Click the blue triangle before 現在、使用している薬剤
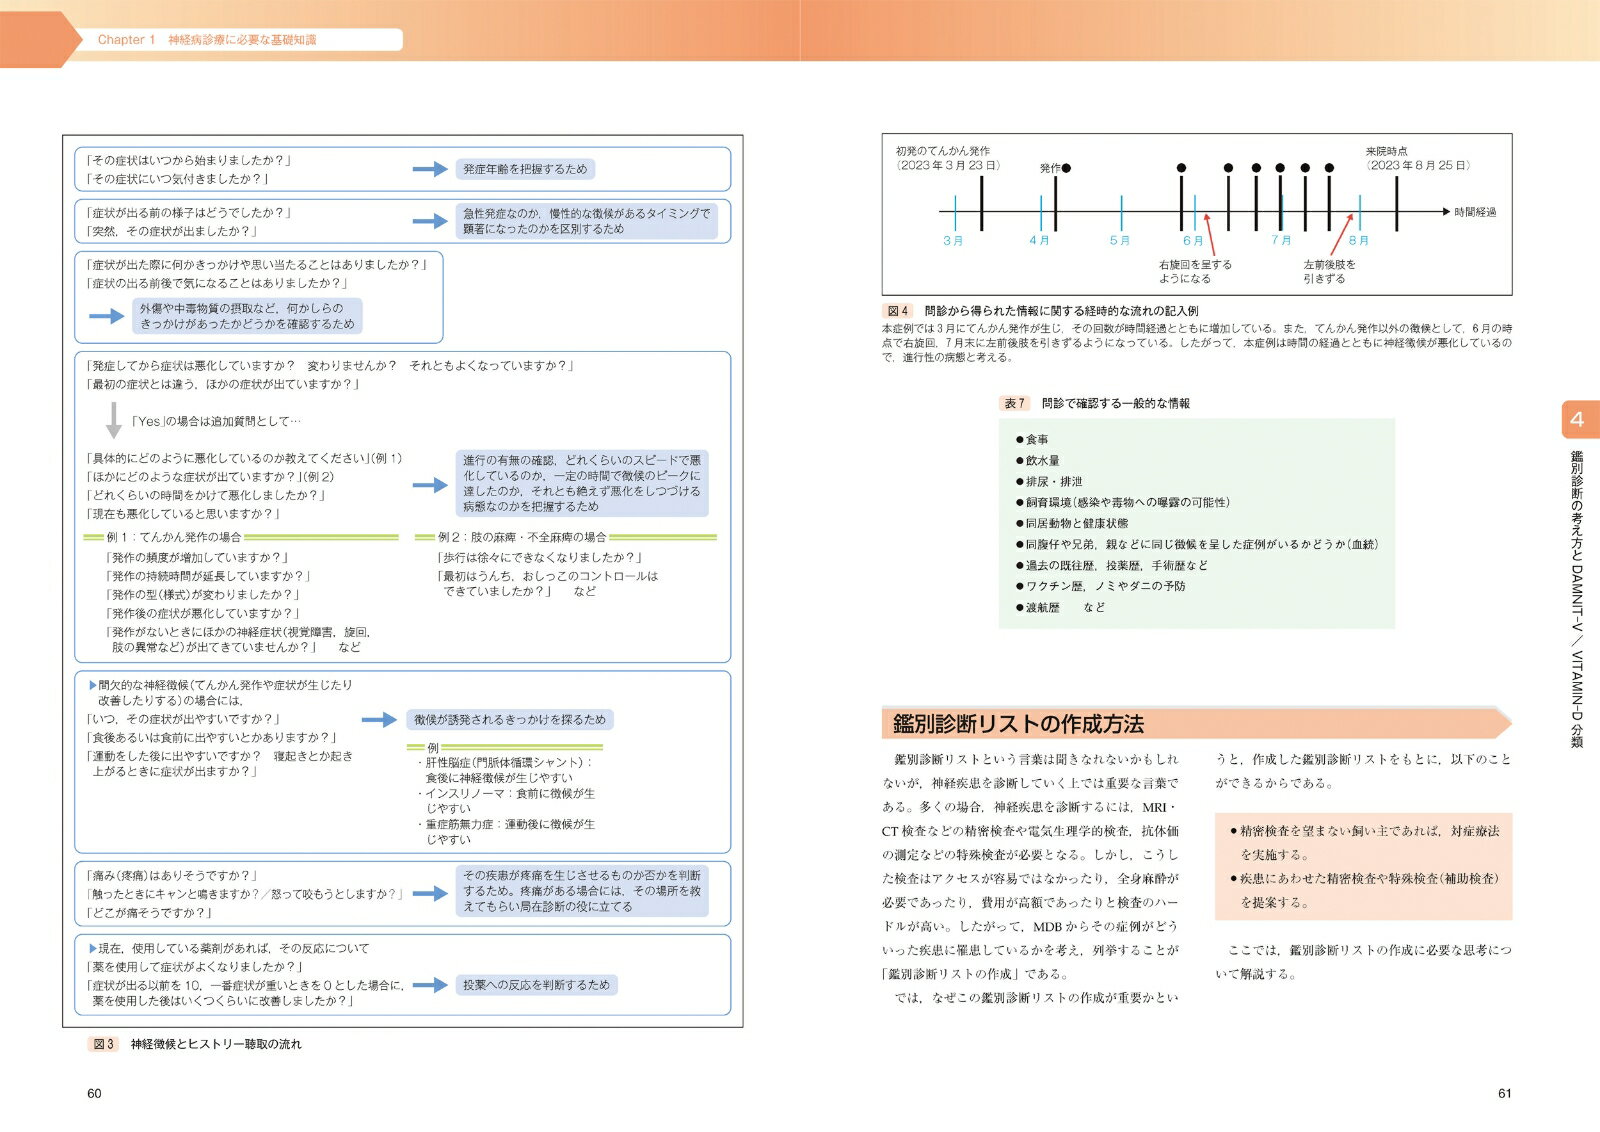 click(x=93, y=949)
